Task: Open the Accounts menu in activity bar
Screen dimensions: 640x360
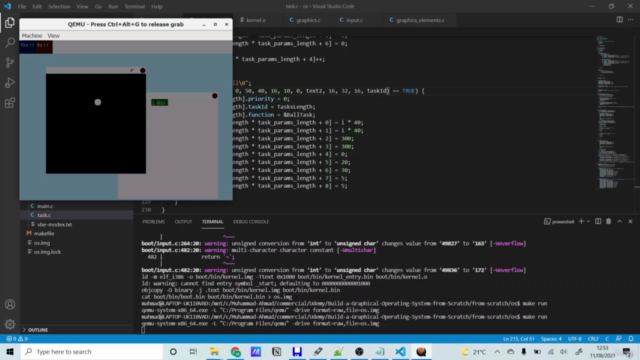Action: coord(10,304)
